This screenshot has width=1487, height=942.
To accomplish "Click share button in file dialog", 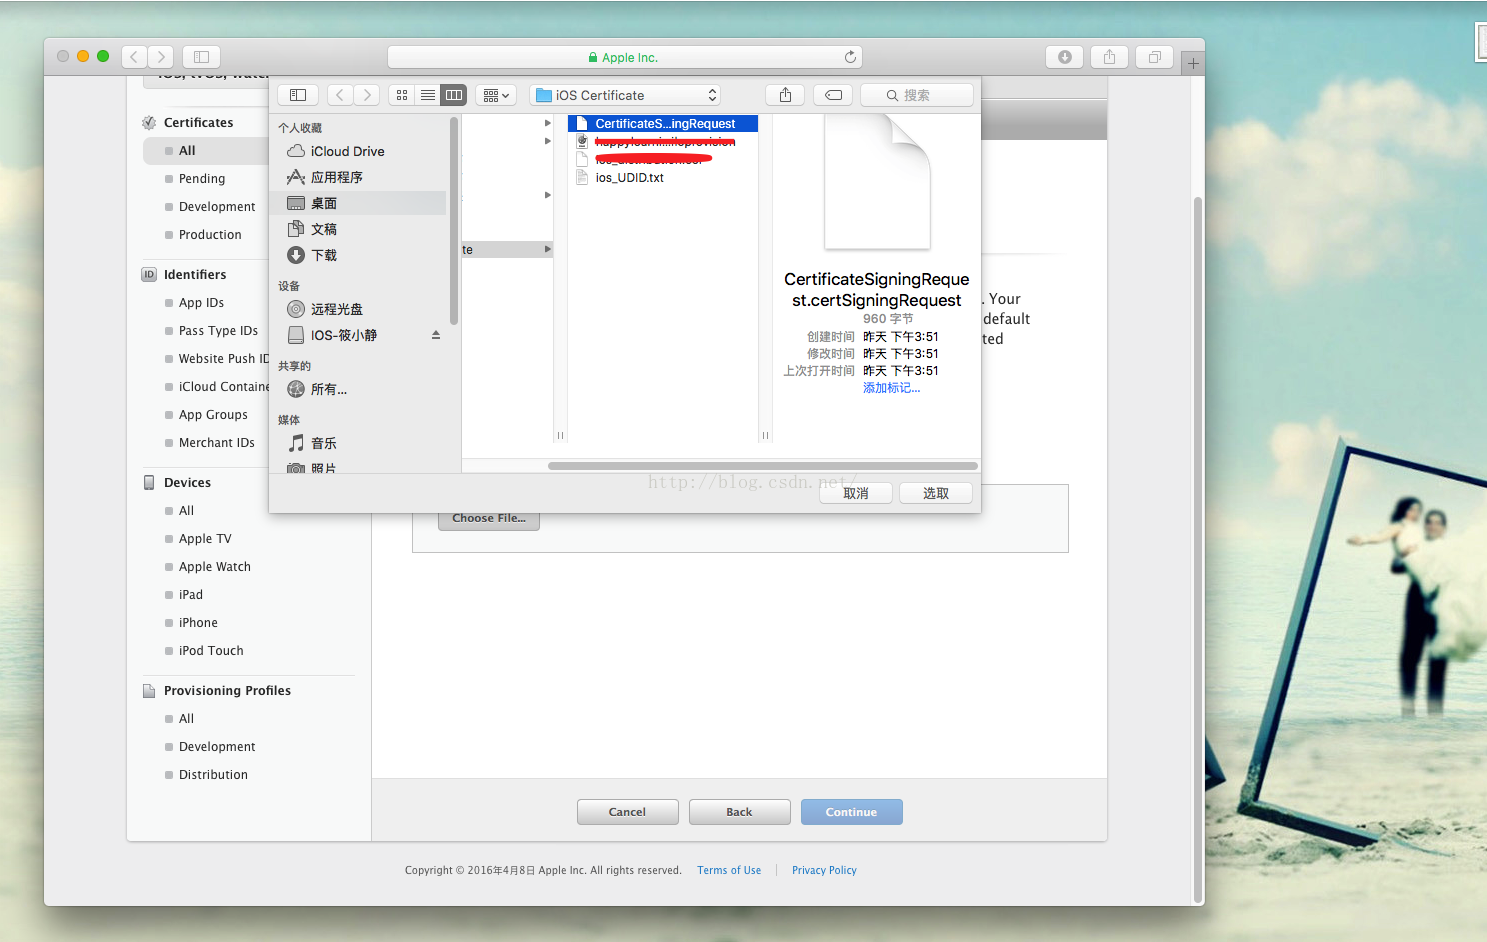I will click(785, 95).
